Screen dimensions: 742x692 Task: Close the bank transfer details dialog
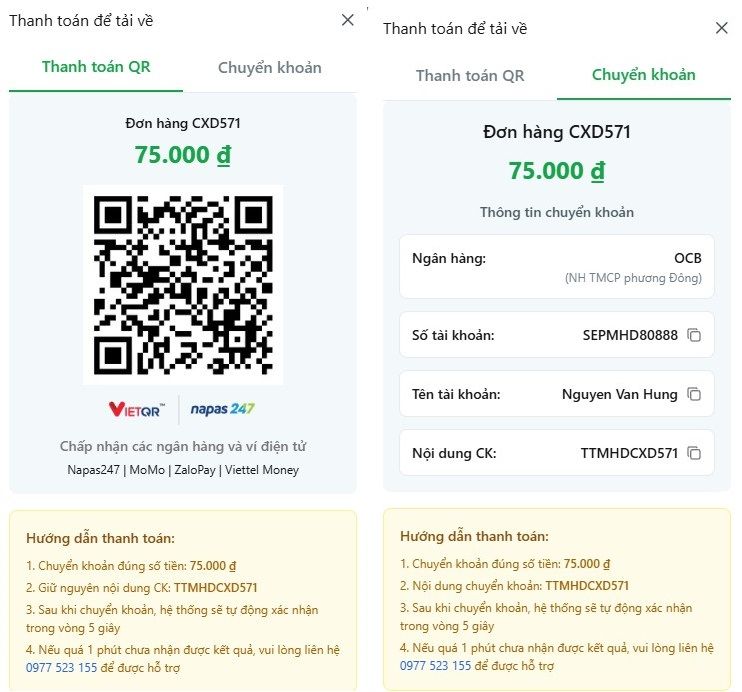(x=721, y=28)
